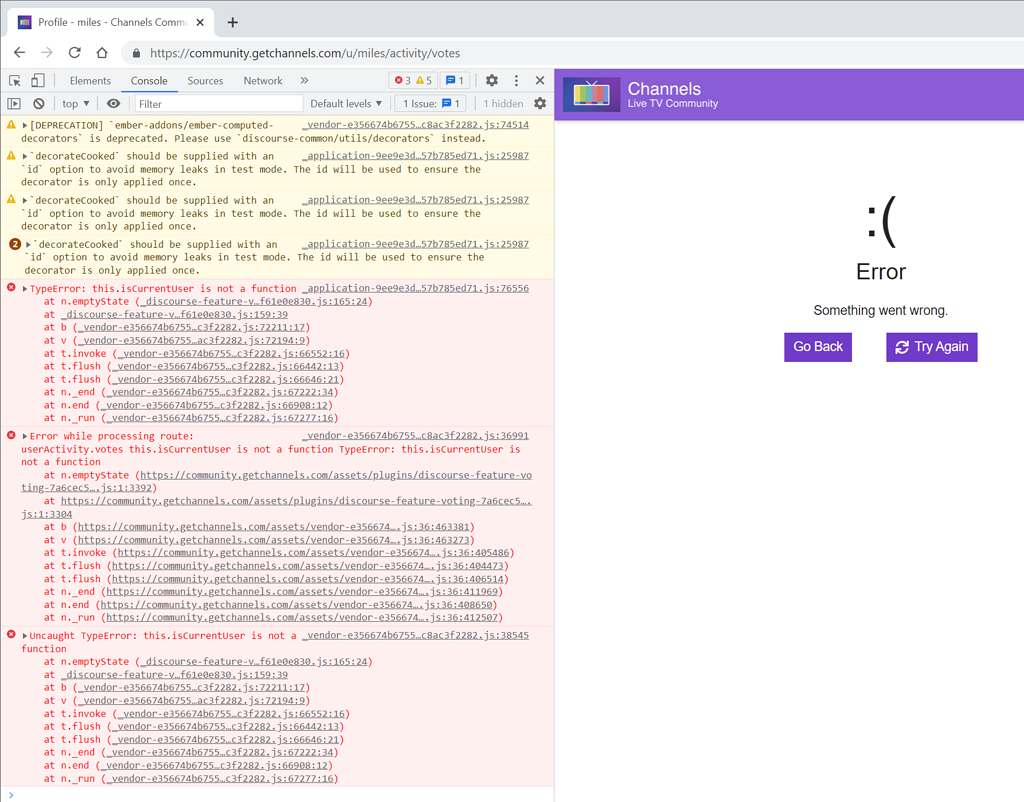Open the Default levels dropdown
The height and width of the screenshot is (802, 1024).
345,103
